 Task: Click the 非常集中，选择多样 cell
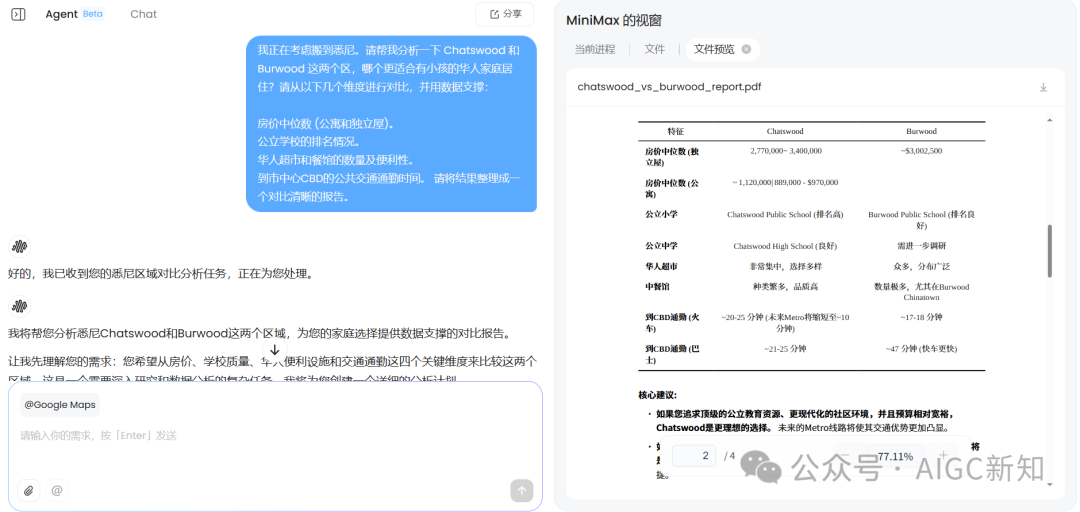pyautogui.click(x=785, y=266)
